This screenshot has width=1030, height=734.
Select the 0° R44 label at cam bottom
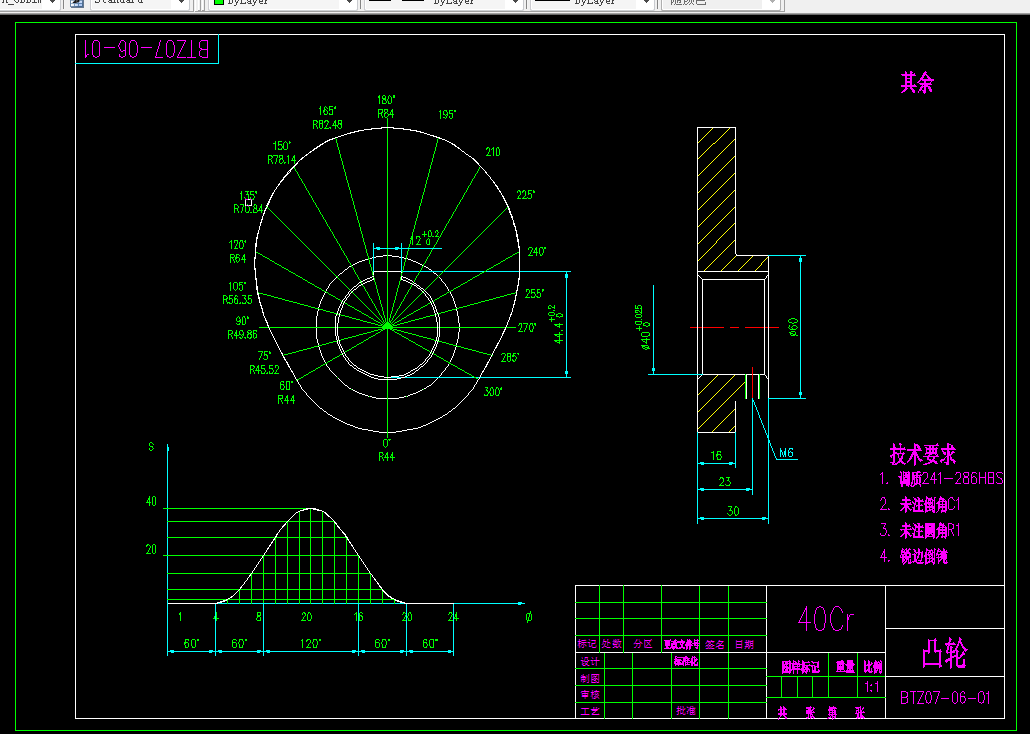point(386,450)
